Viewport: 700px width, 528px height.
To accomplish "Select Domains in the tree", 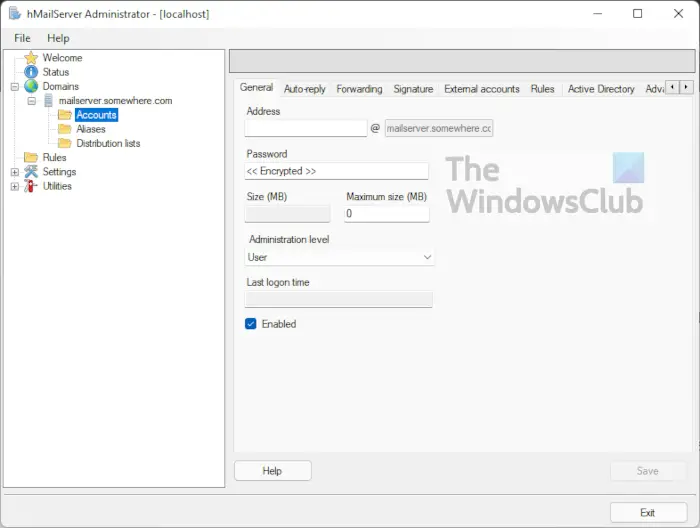I will click(61, 86).
